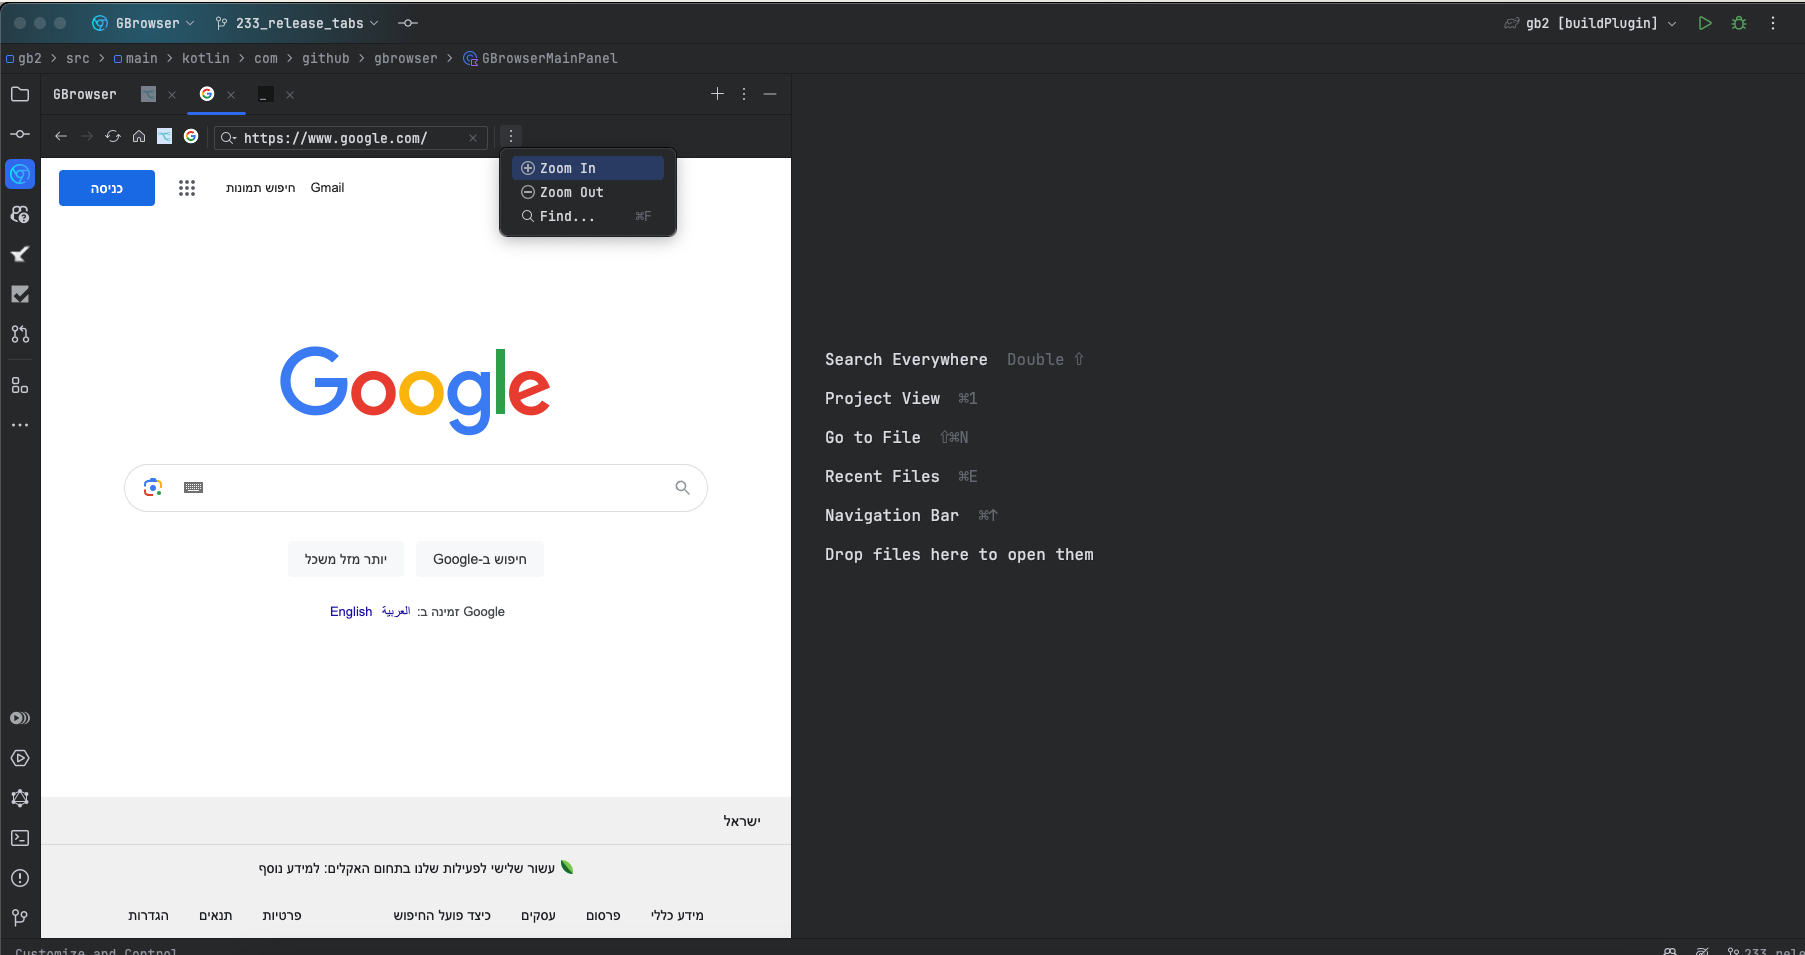
Task: Click the kotlin breadcrumb in navigation bar
Action: pos(205,58)
